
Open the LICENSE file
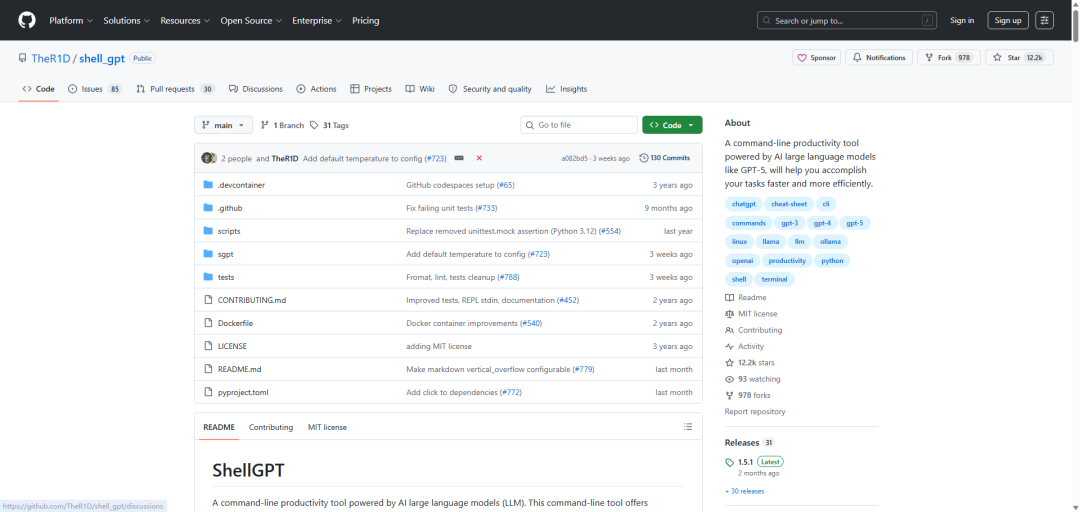[x=232, y=346]
